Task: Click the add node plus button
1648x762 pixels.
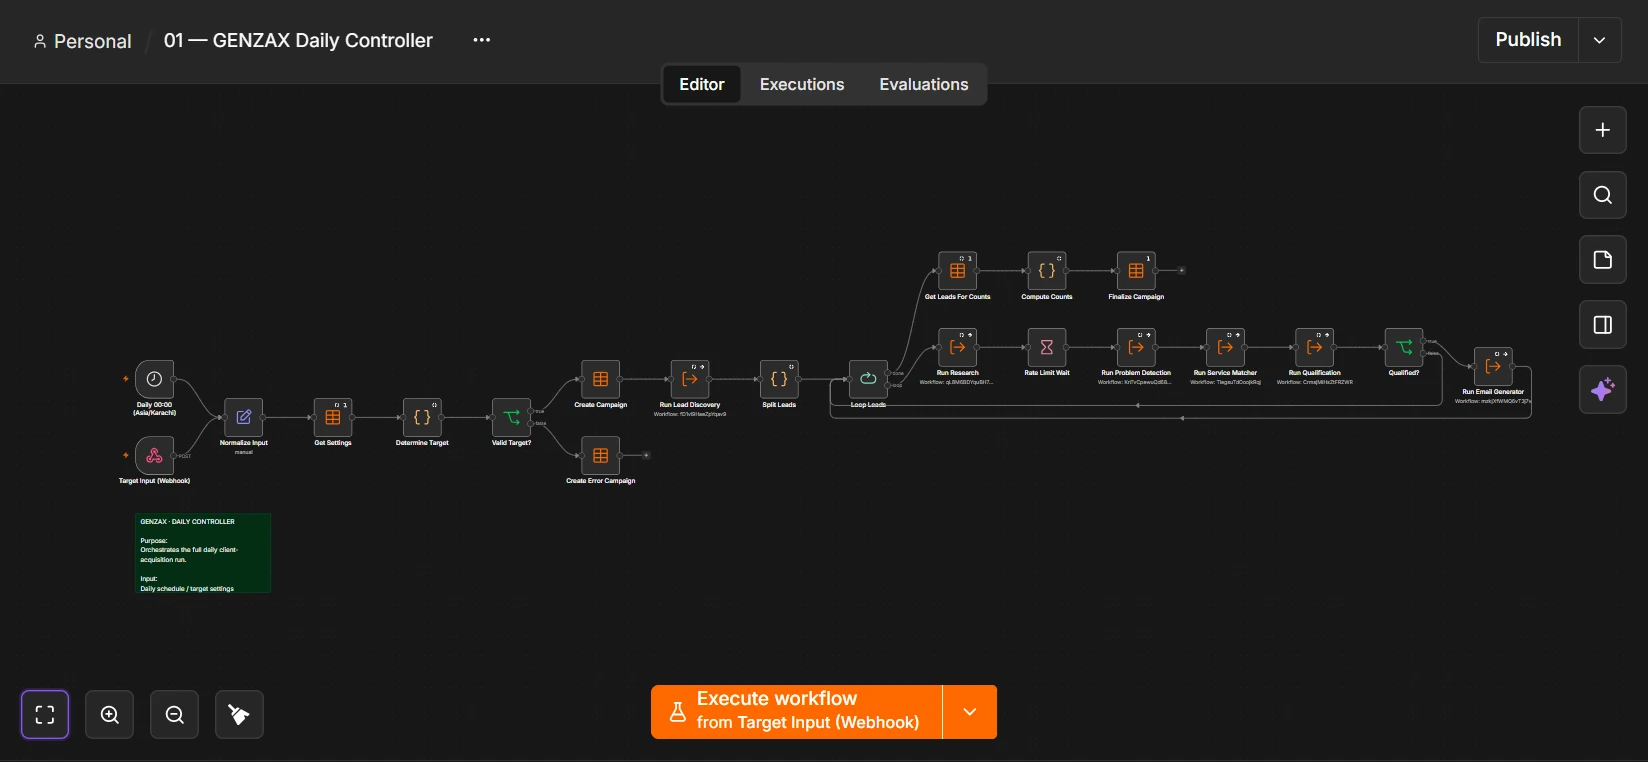Action: pyautogui.click(x=1603, y=130)
